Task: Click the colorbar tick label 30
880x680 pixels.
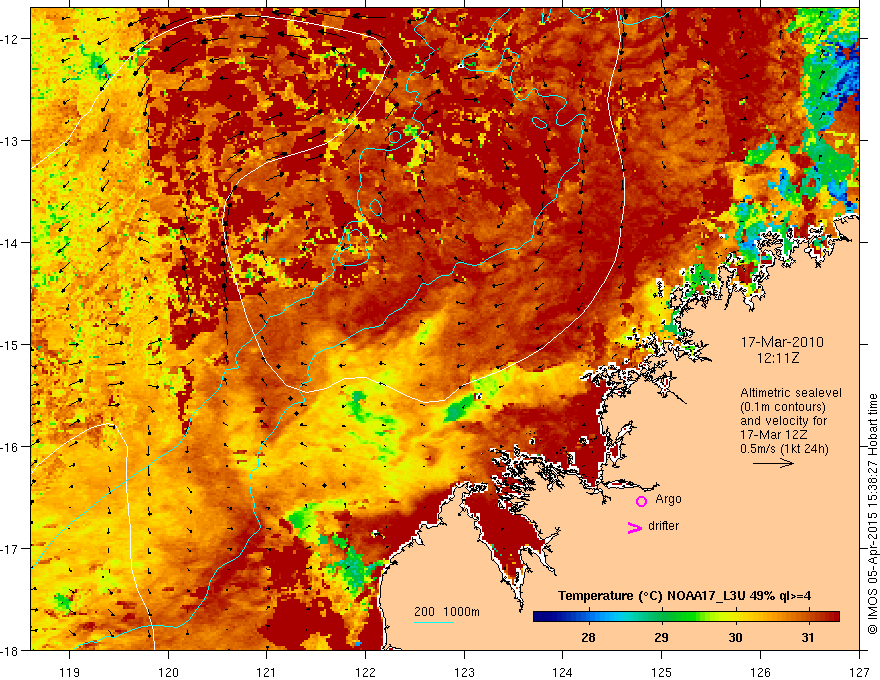Action: [x=735, y=637]
